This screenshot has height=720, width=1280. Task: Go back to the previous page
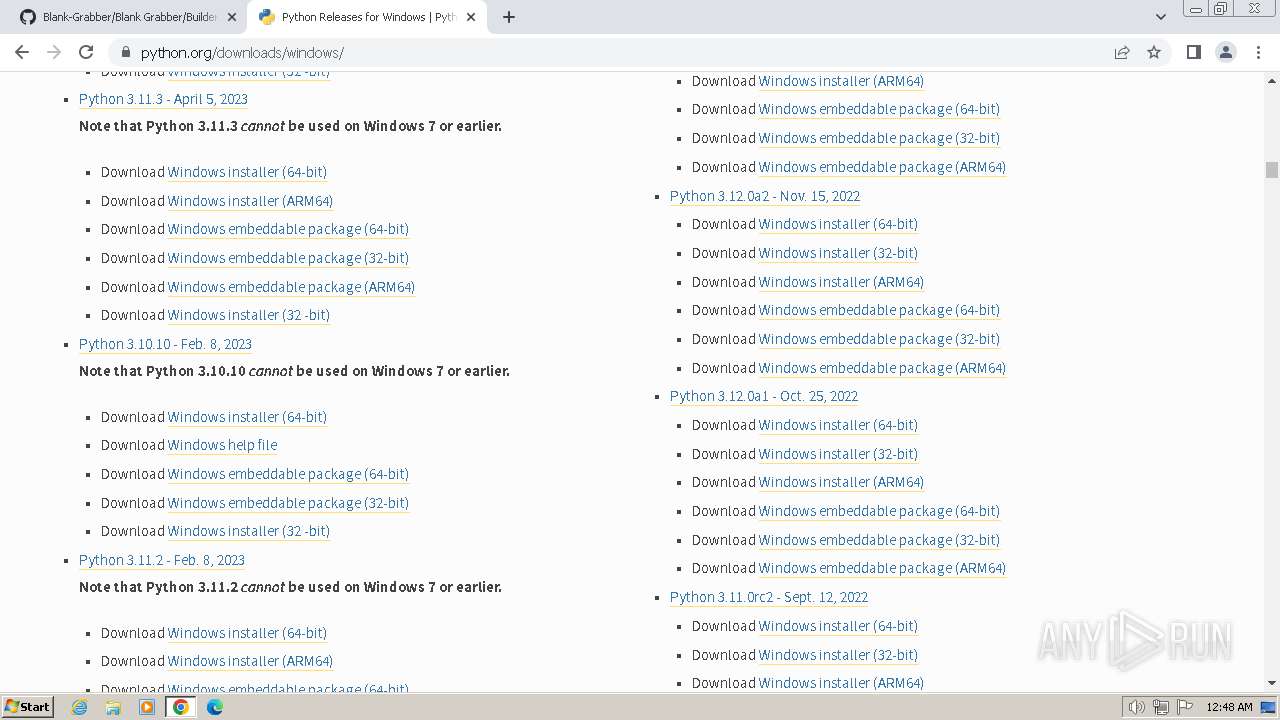pos(22,52)
